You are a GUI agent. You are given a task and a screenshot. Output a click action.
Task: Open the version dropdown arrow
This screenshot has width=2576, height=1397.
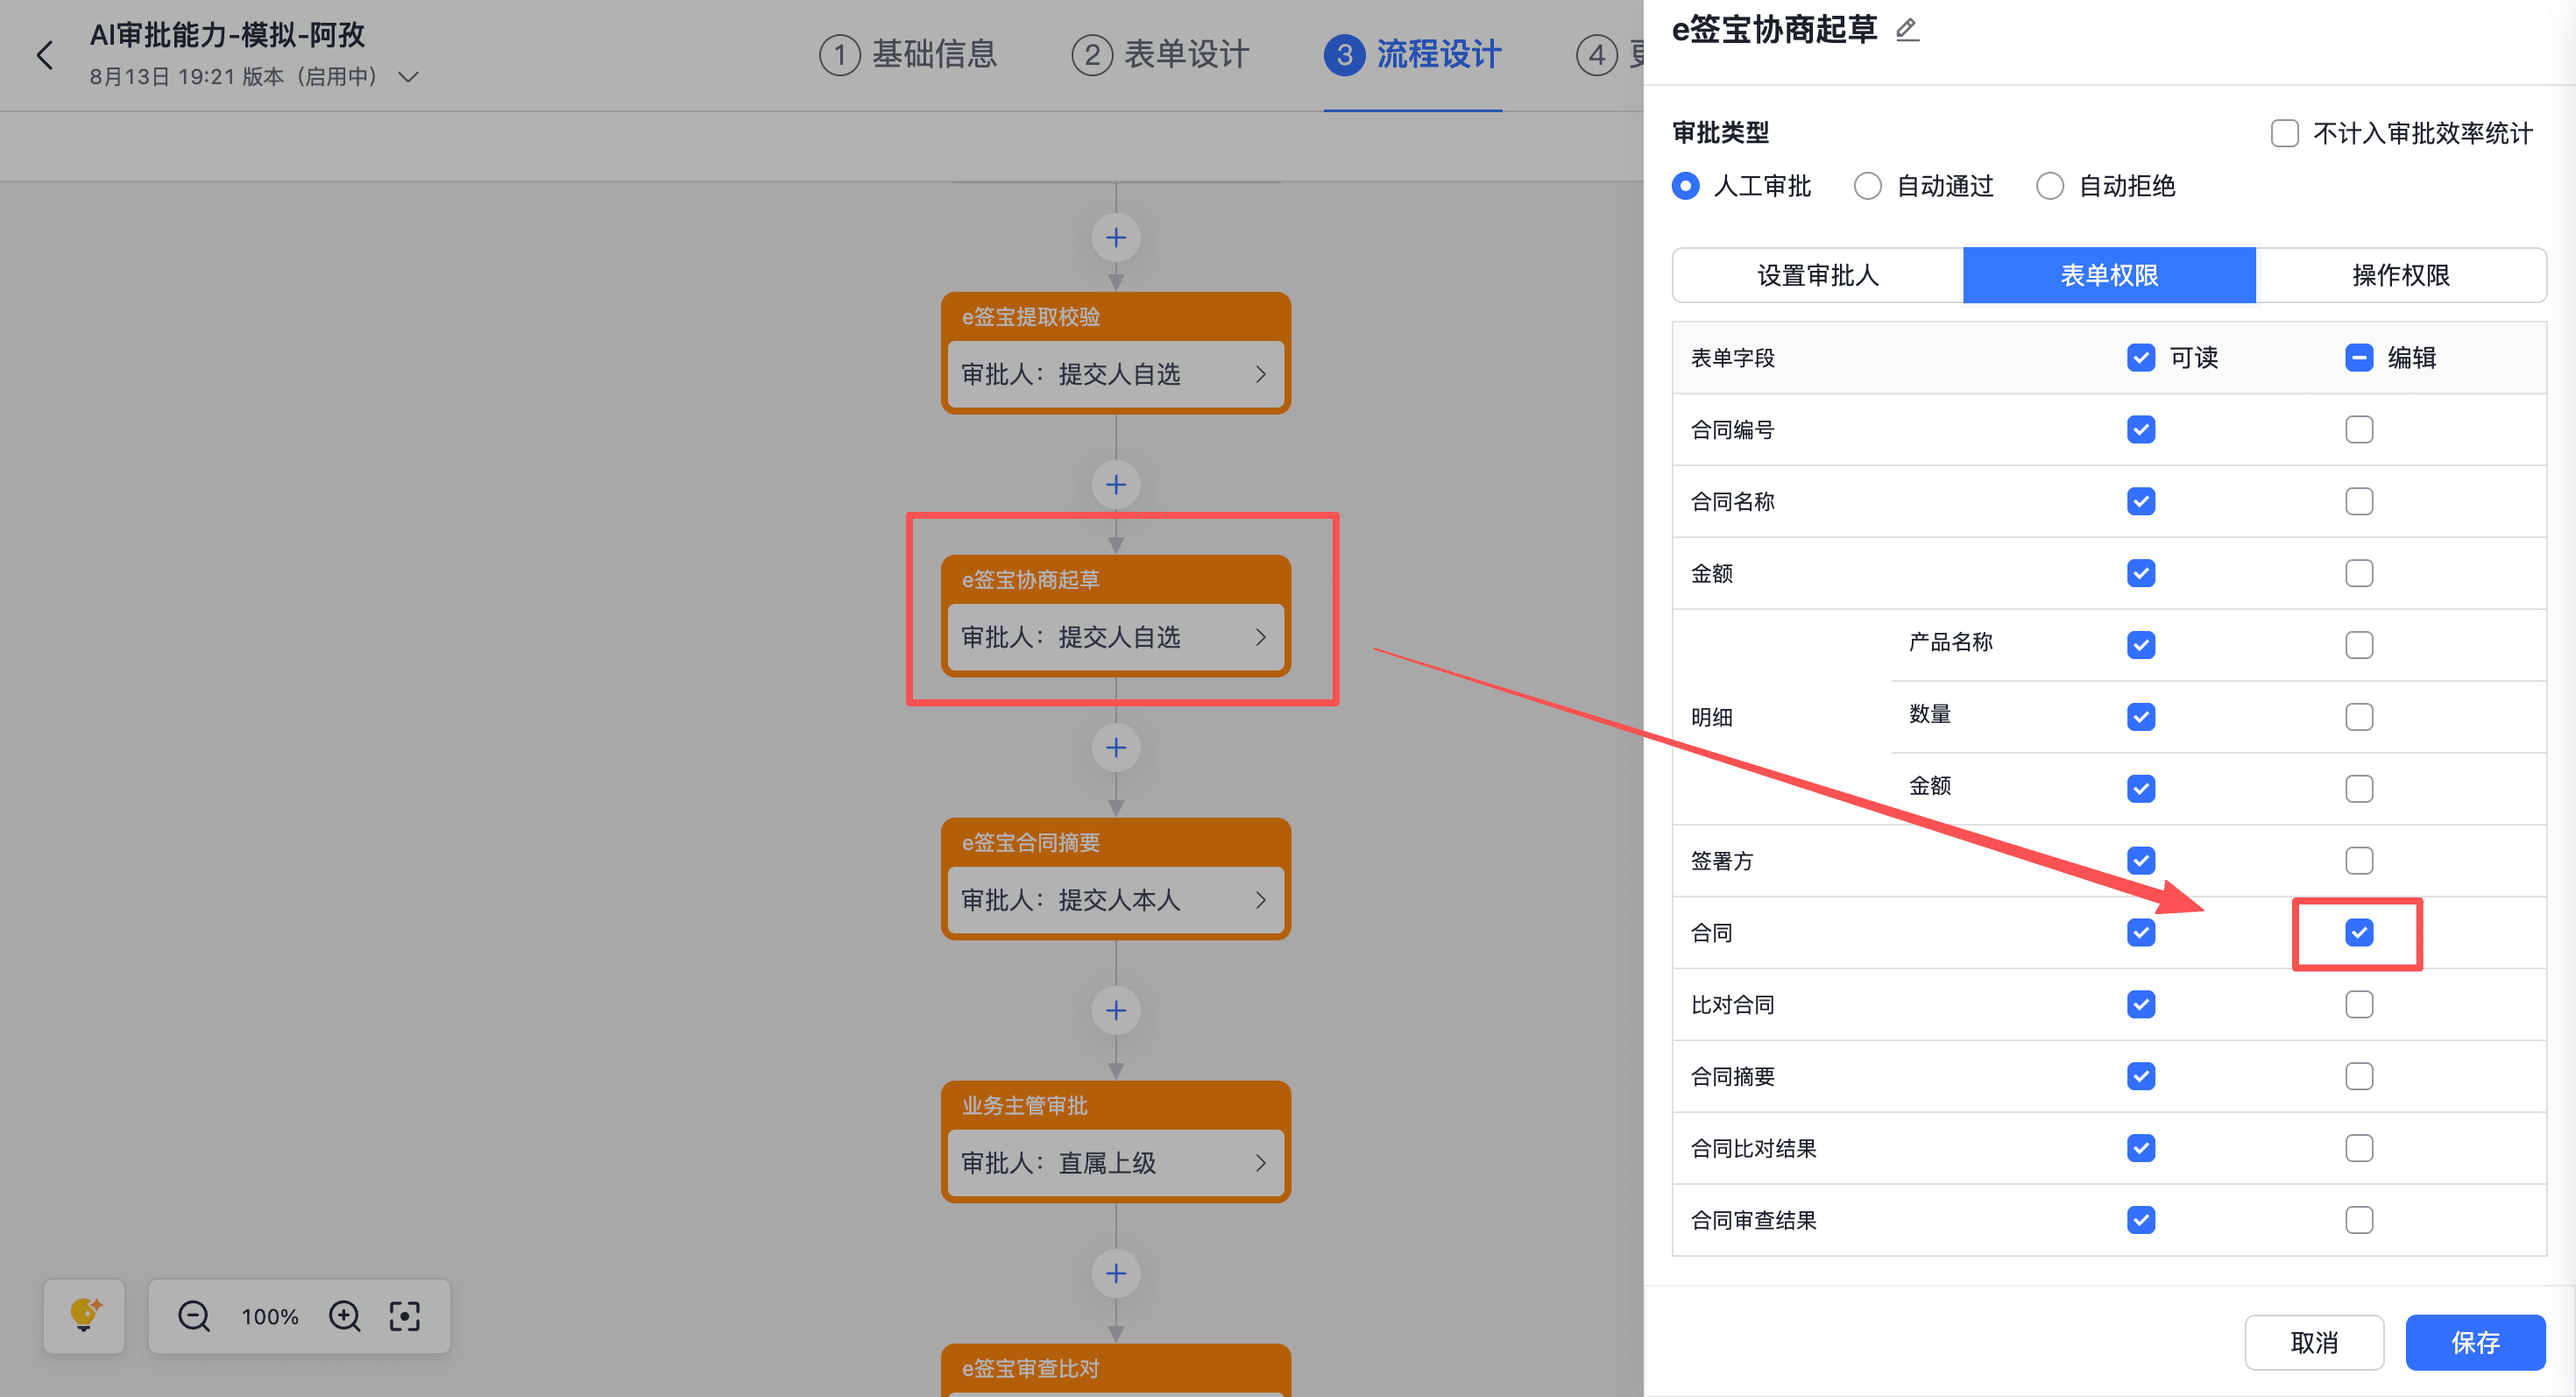(408, 77)
